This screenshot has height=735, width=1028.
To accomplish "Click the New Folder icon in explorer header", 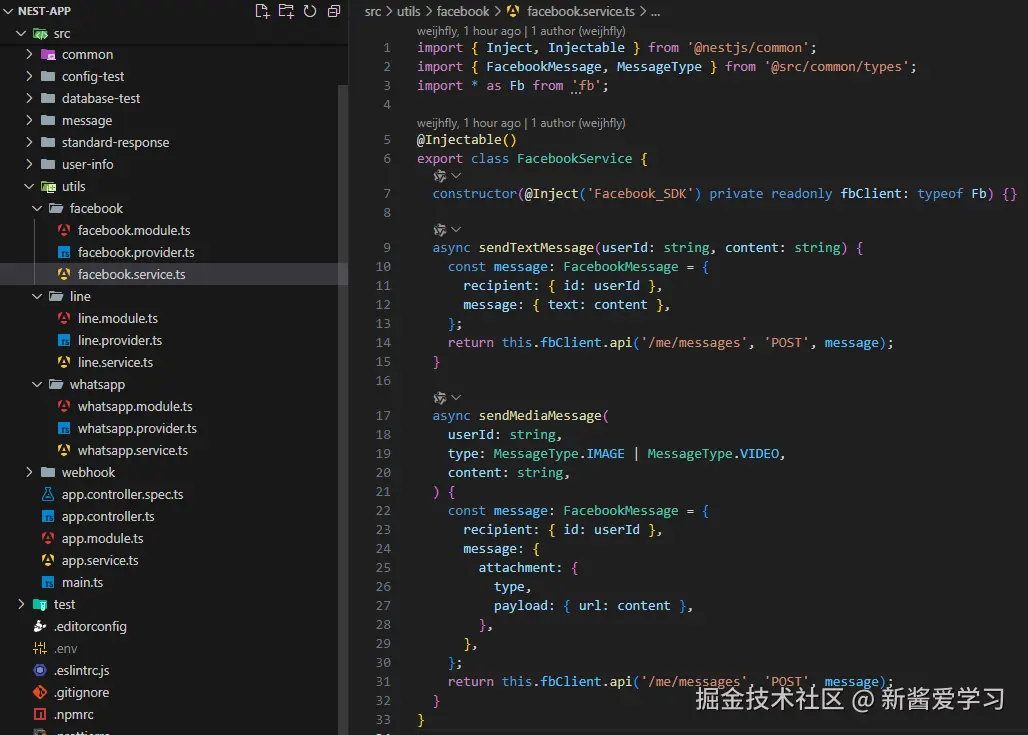I will [287, 11].
